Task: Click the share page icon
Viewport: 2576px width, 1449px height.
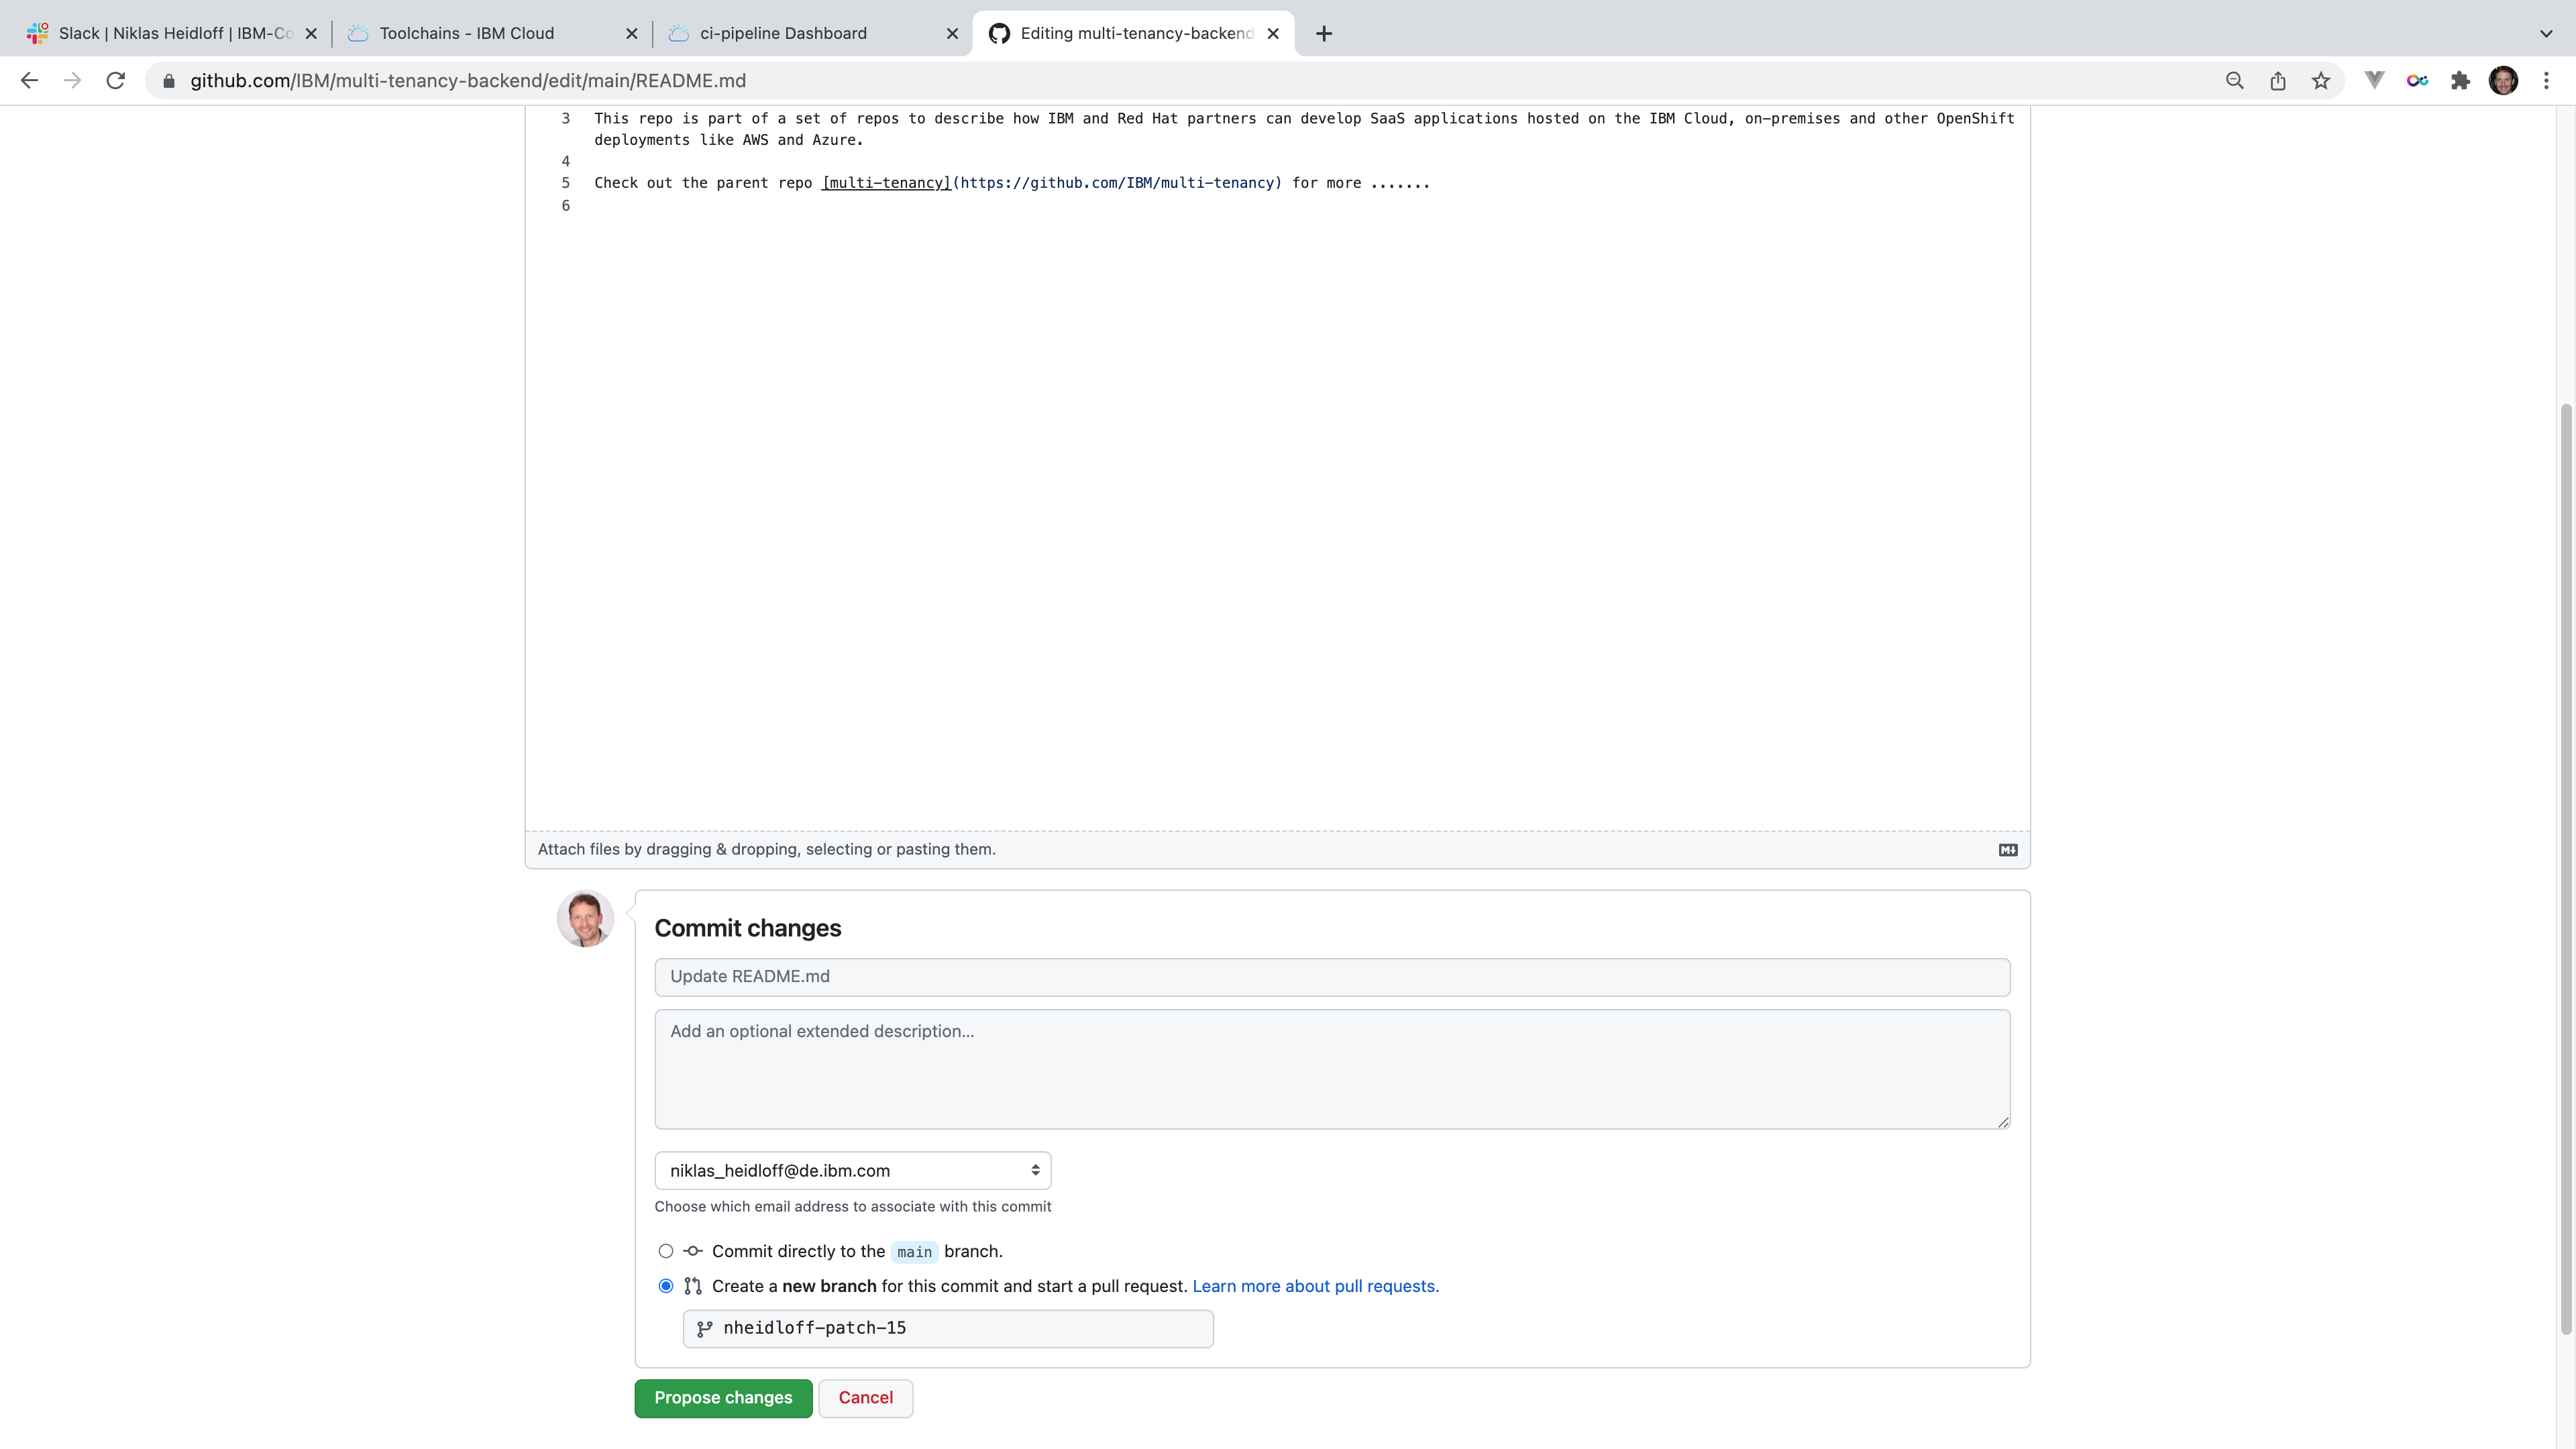Action: [2277, 81]
